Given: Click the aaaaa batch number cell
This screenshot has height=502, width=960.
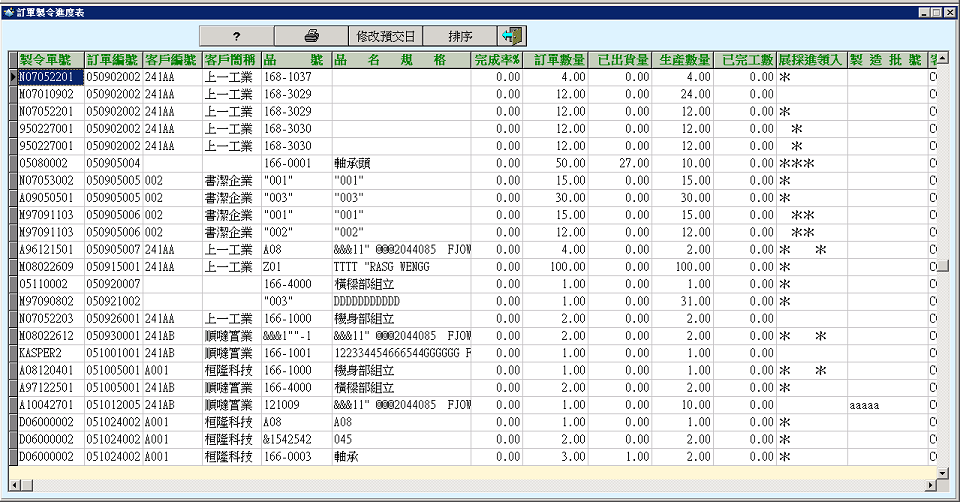Looking at the screenshot, I should [885, 407].
